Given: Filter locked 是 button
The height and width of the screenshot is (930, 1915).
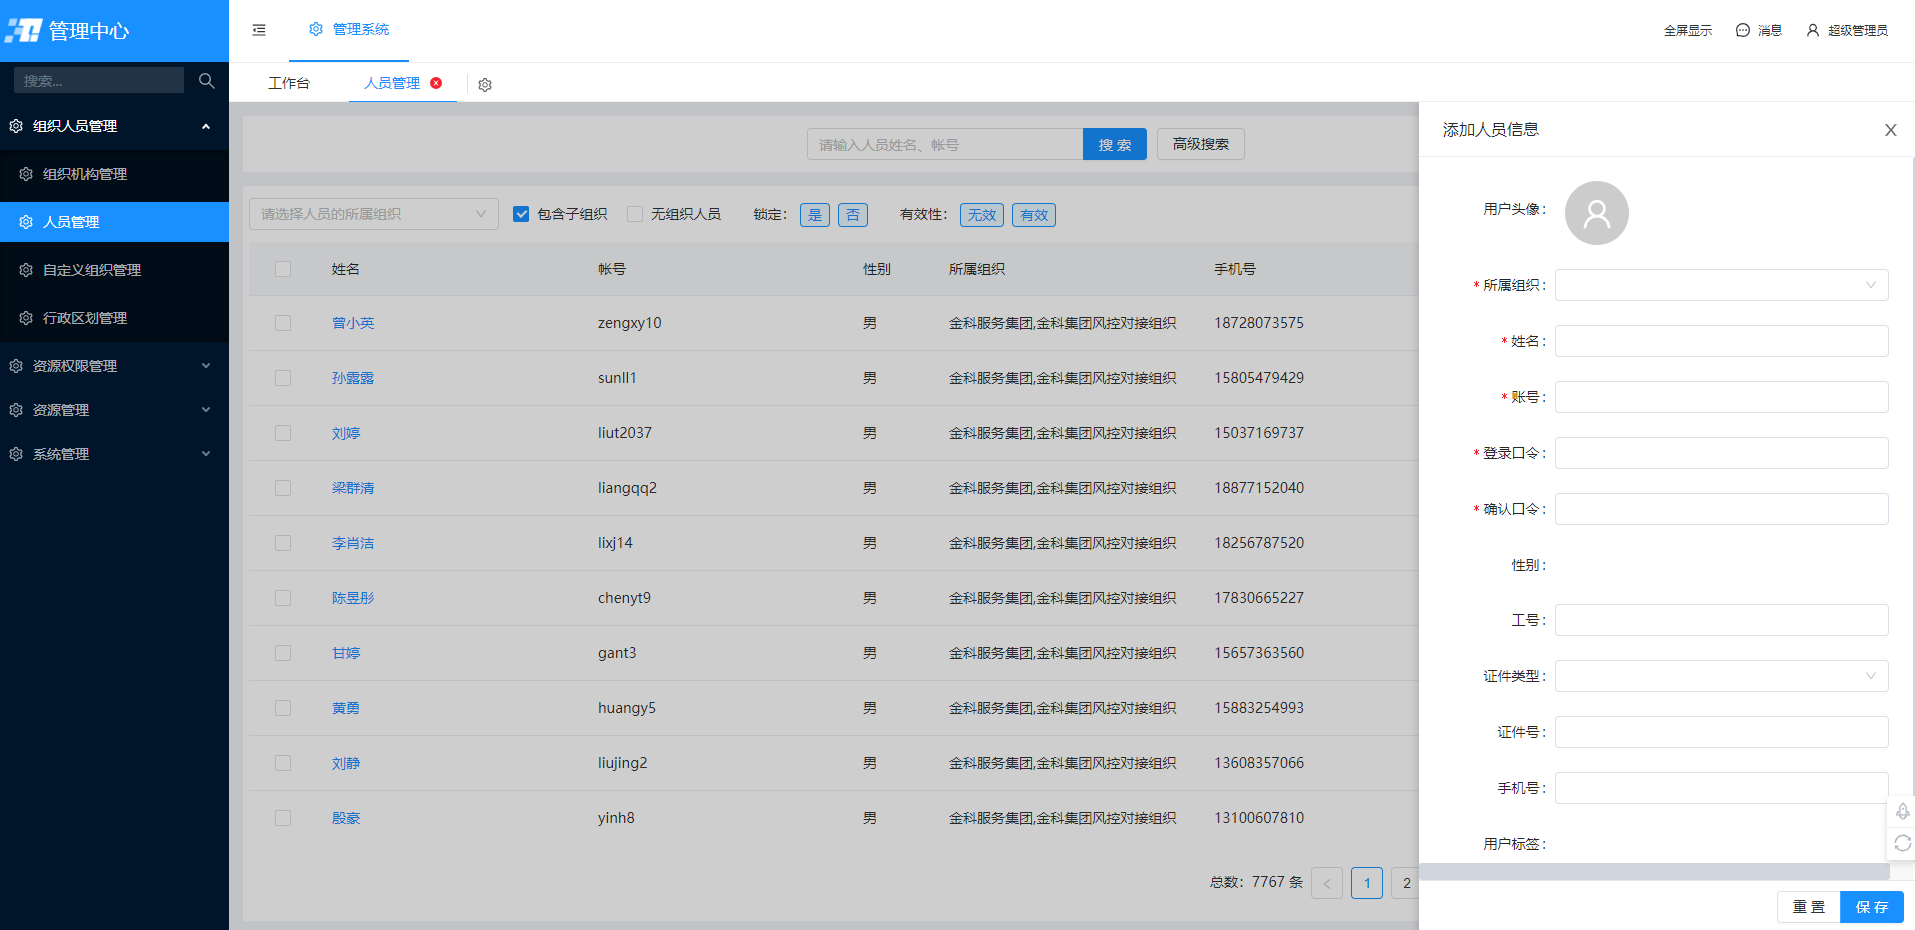Looking at the screenshot, I should pyautogui.click(x=815, y=215).
